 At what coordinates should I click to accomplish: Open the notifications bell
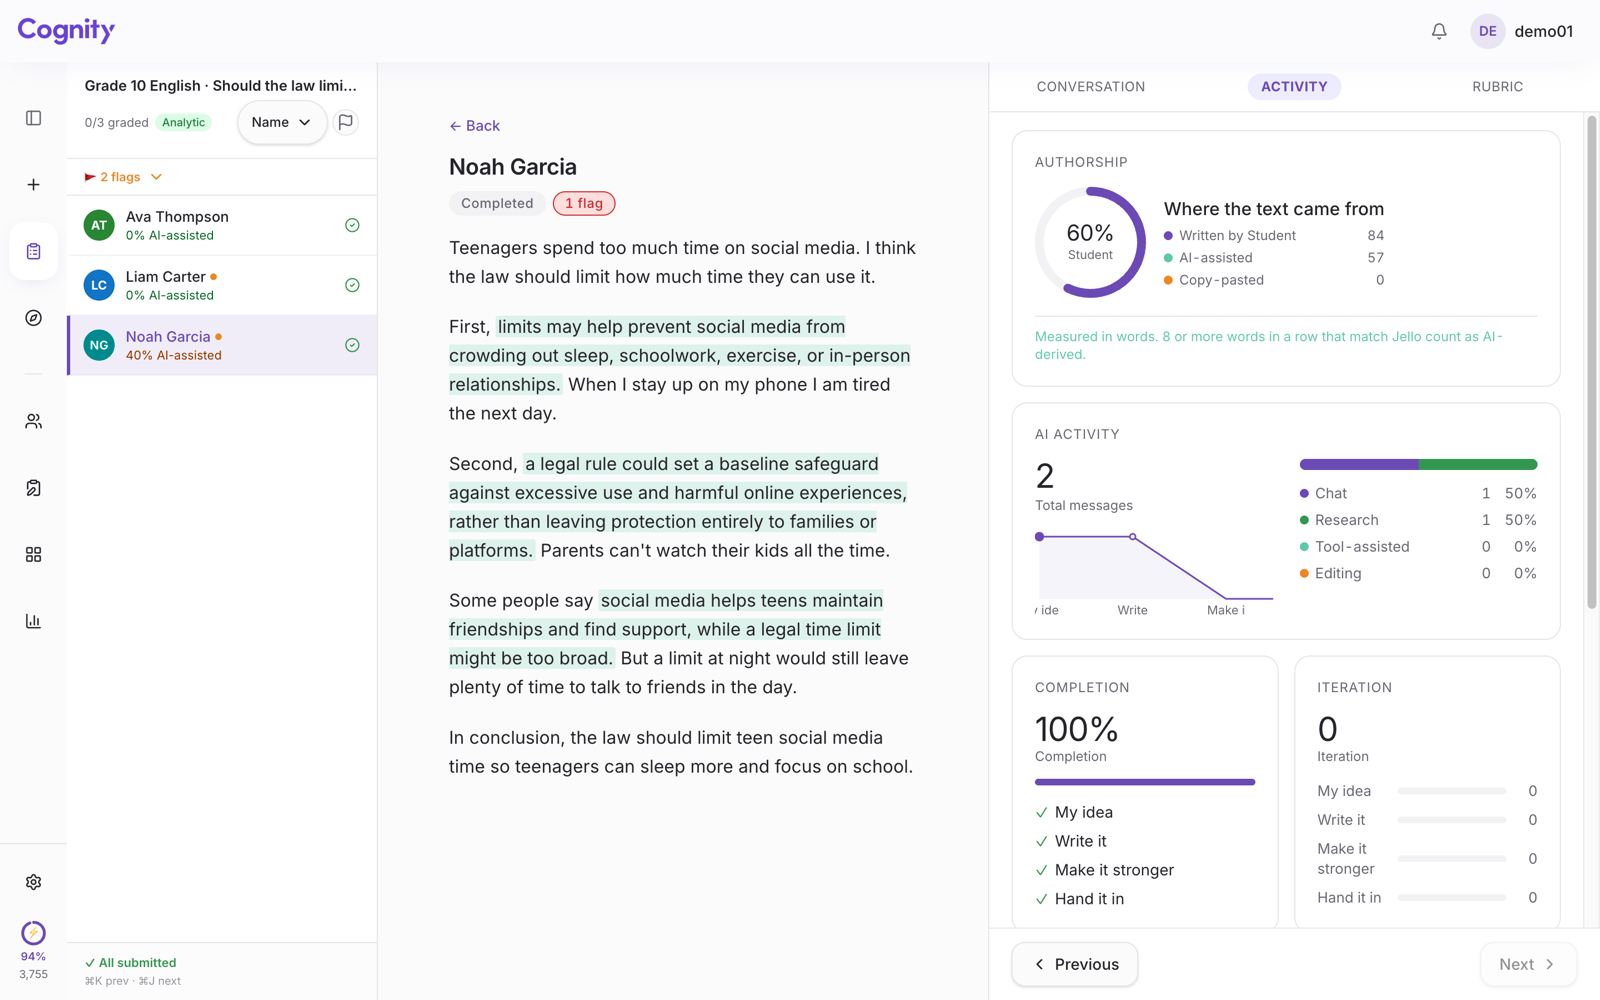1439,31
